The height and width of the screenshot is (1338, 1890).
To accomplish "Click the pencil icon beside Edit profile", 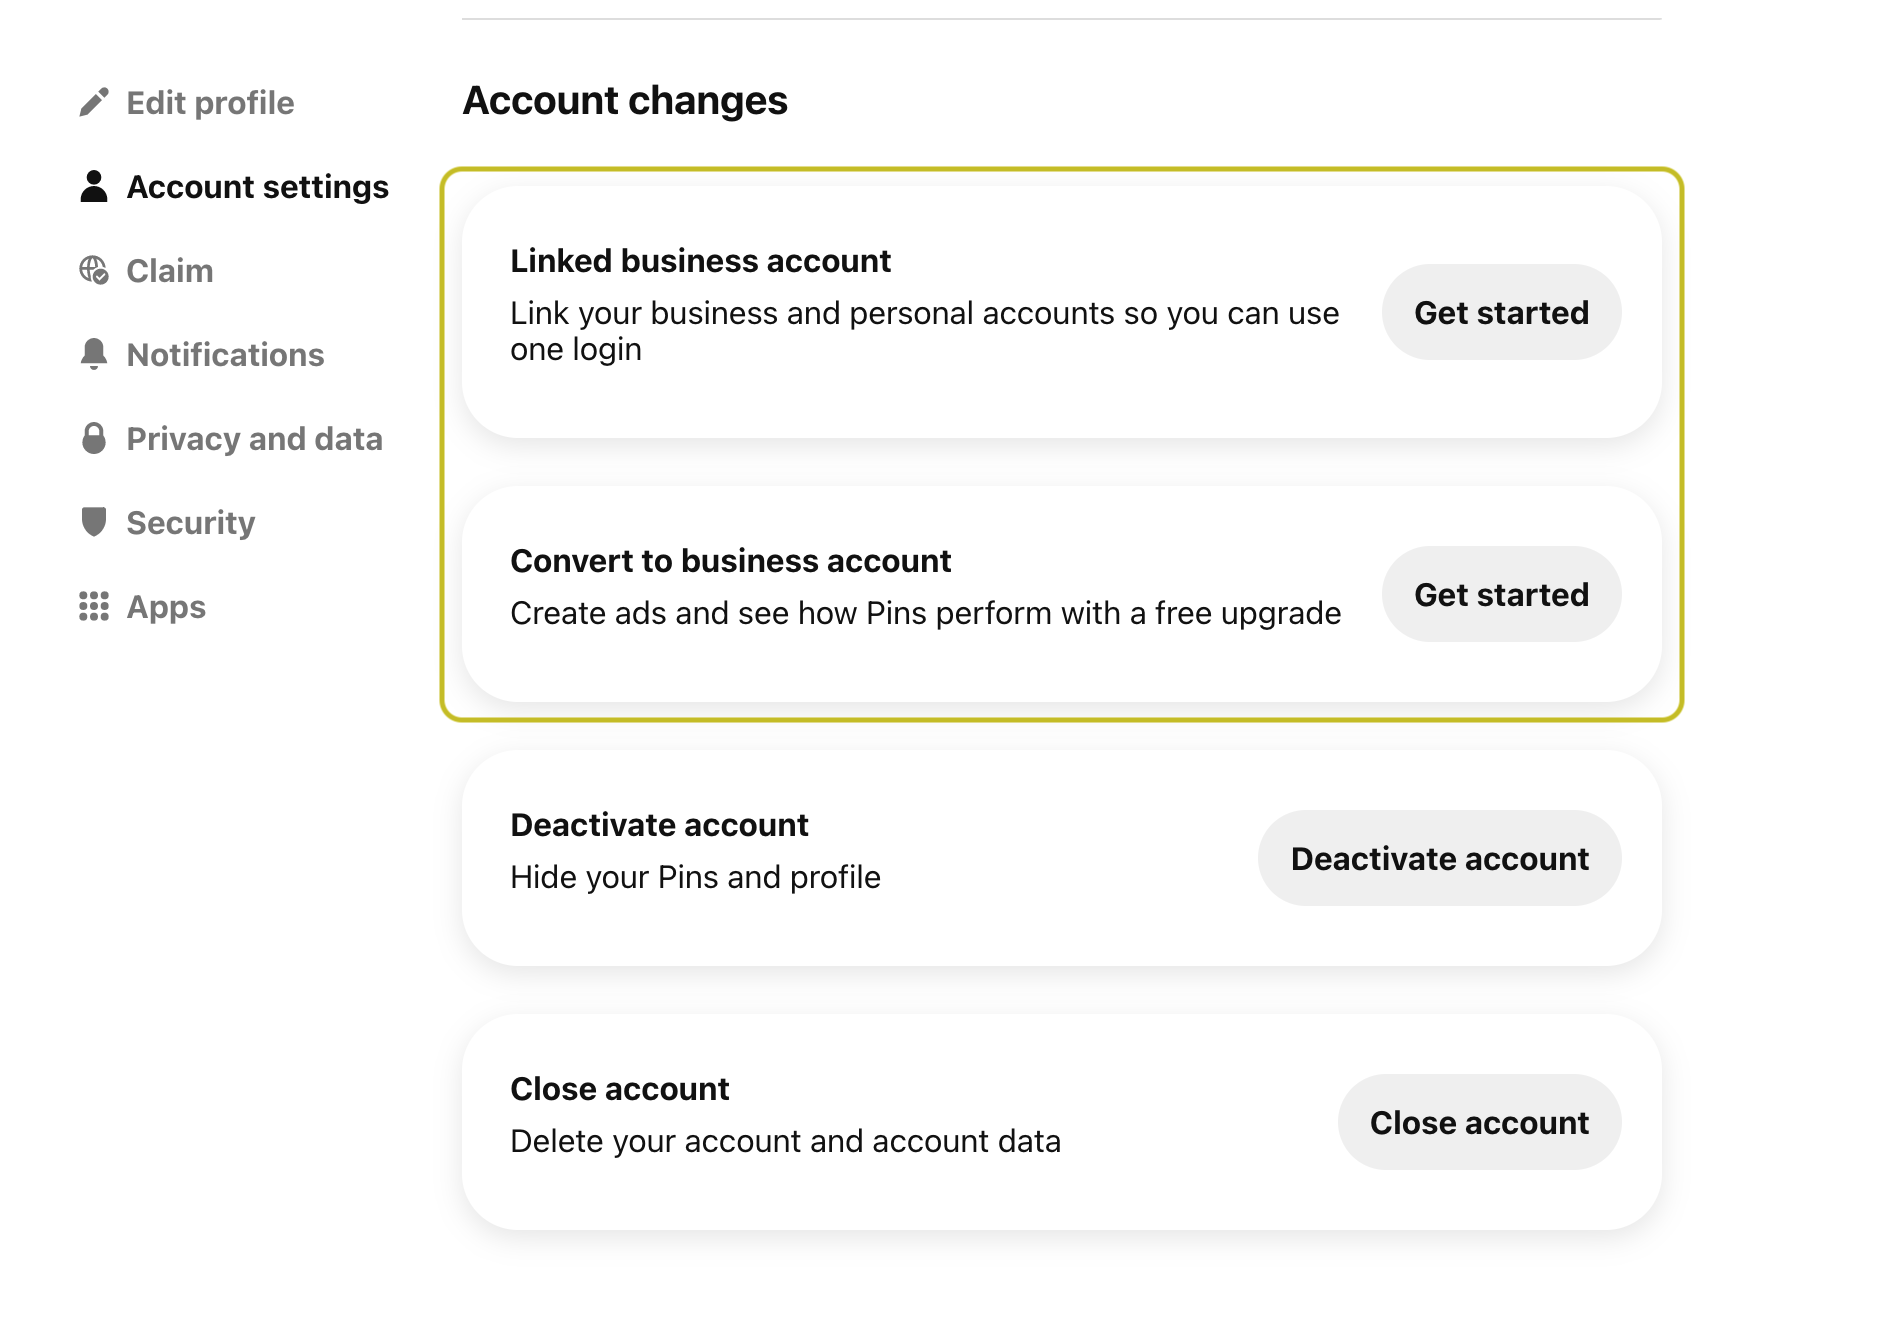I will coord(94,103).
